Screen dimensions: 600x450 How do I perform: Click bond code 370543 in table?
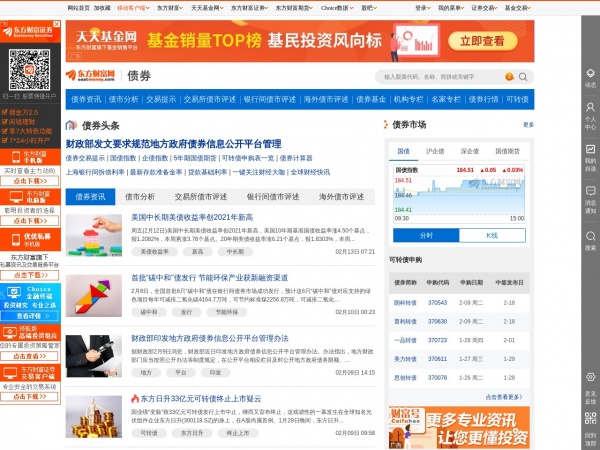(437, 303)
